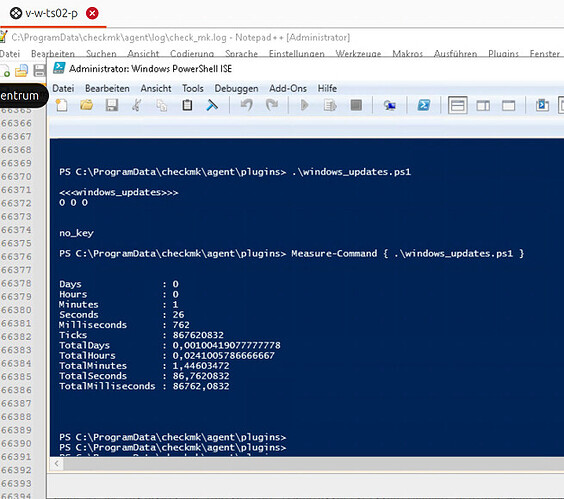
Task: Launch PowerShell.exe from the toolbar icon
Action: click(424, 105)
